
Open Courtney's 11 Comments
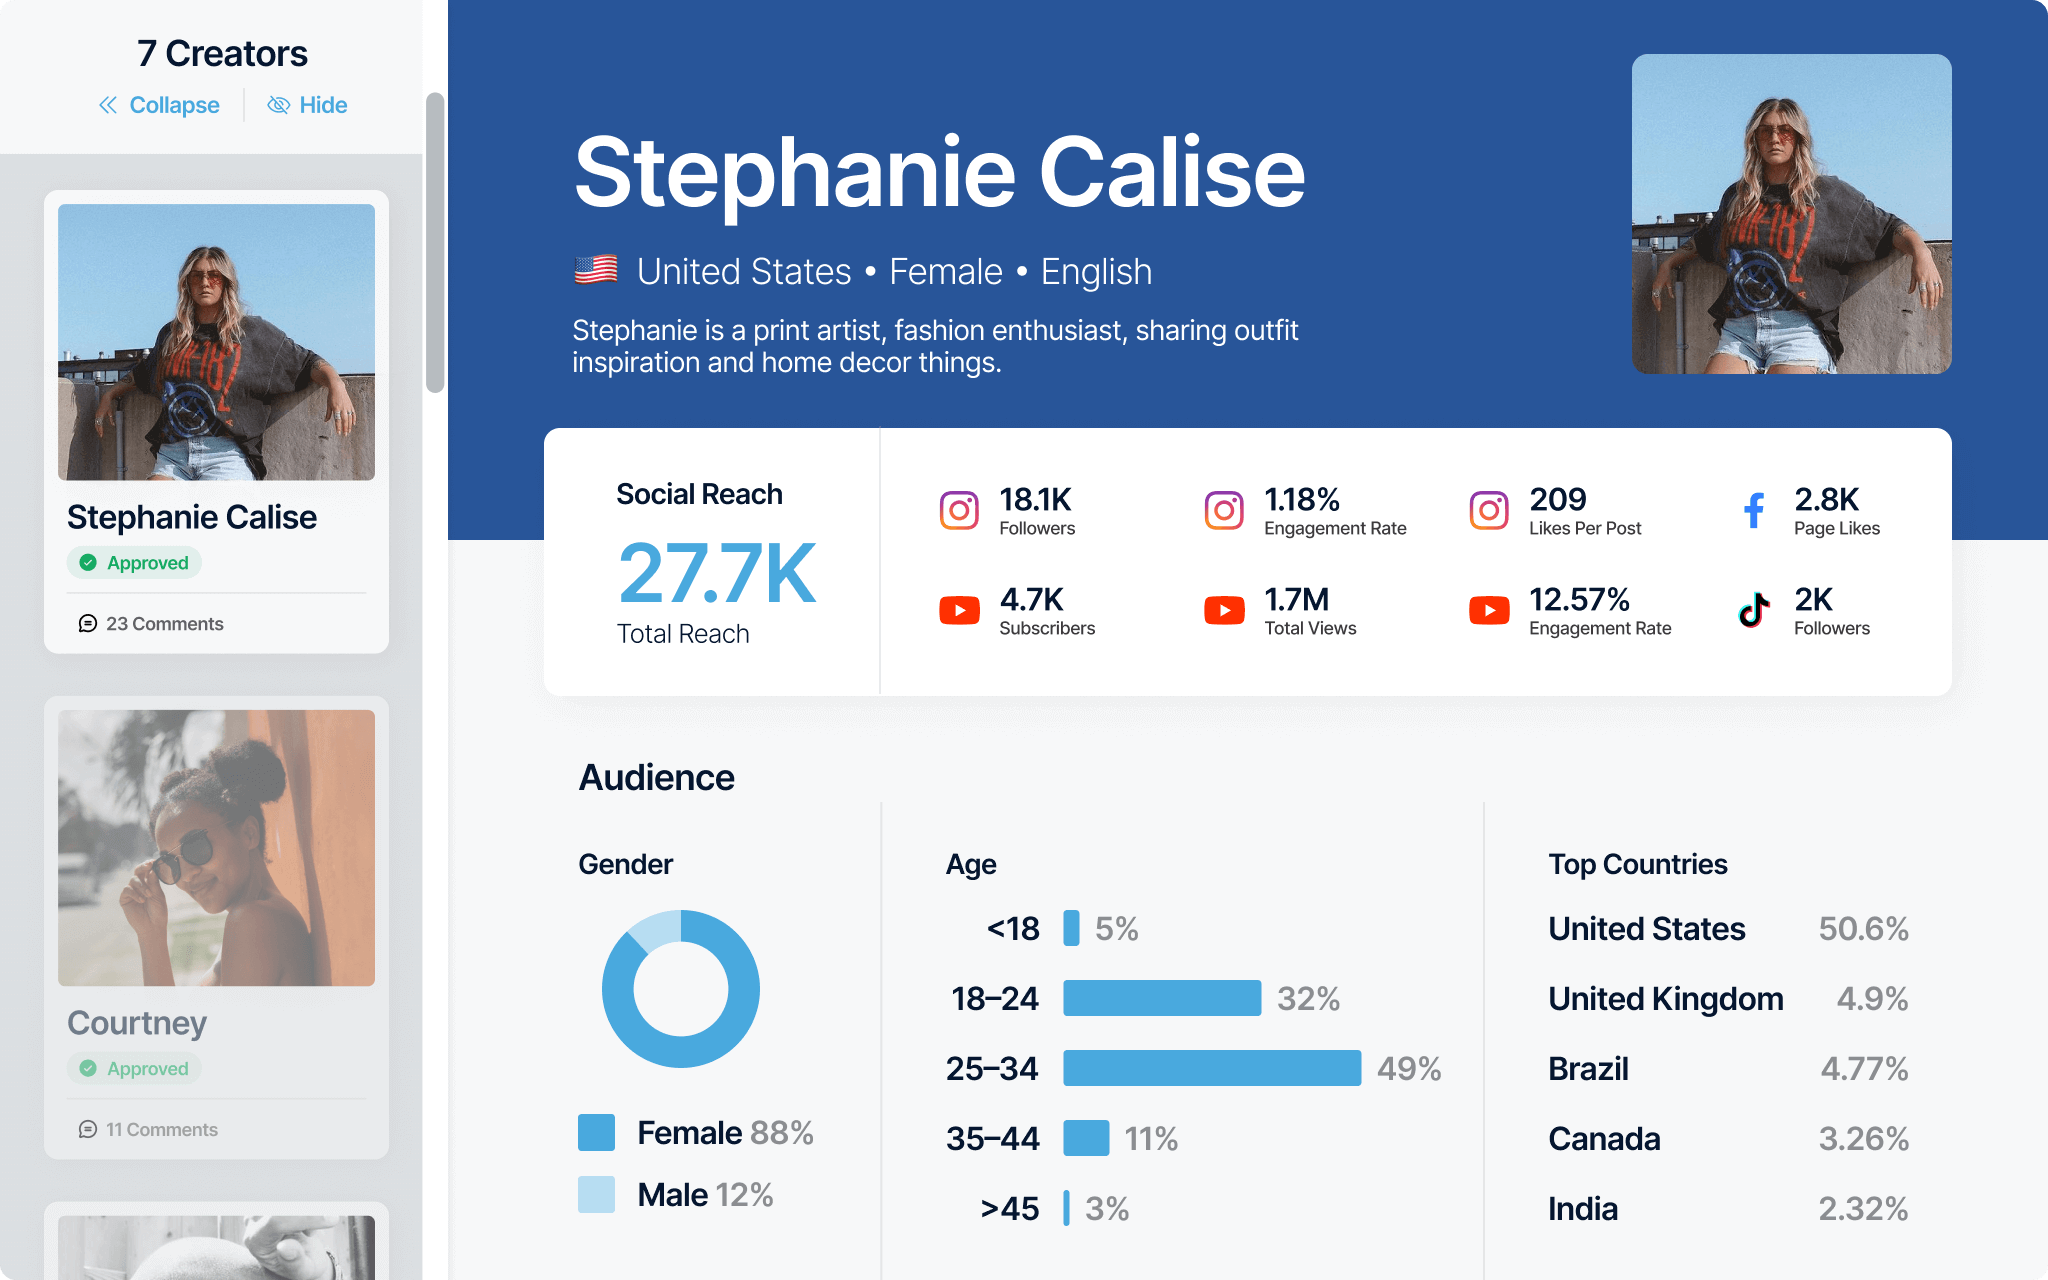148,1130
